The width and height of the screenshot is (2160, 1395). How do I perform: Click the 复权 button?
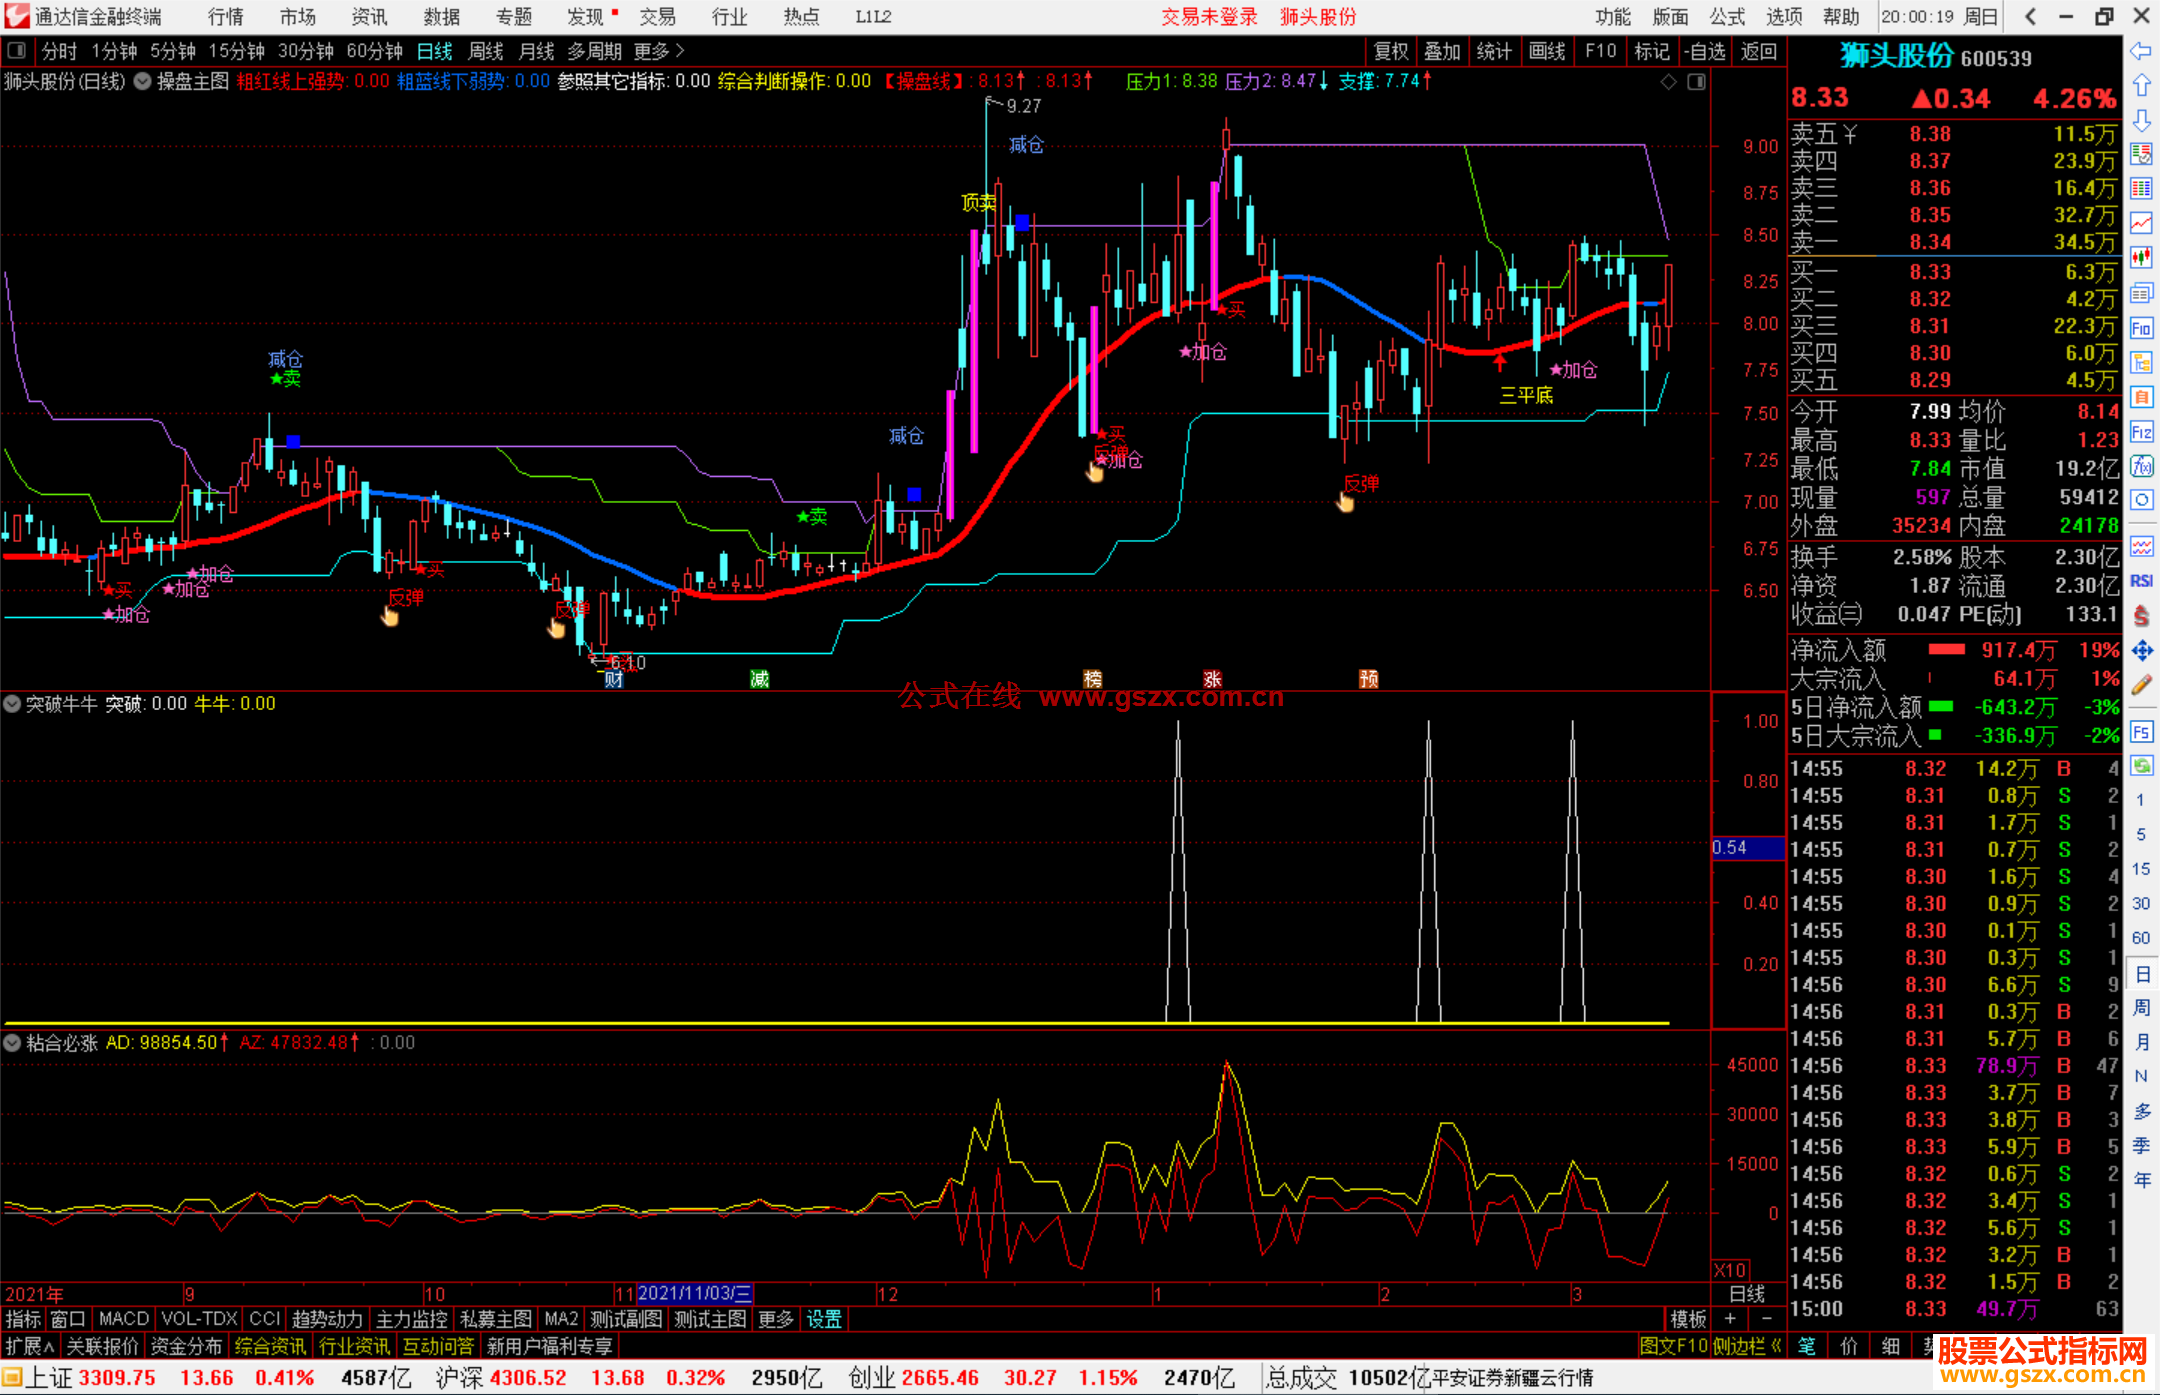1391,51
